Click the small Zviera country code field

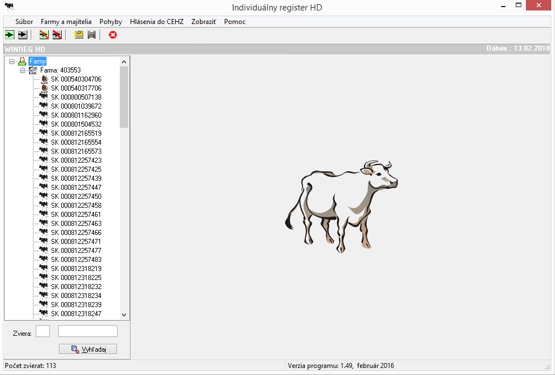coord(43,331)
